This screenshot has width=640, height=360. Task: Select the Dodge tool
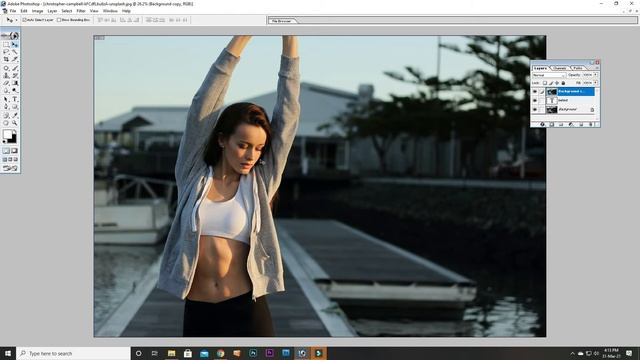(15, 90)
